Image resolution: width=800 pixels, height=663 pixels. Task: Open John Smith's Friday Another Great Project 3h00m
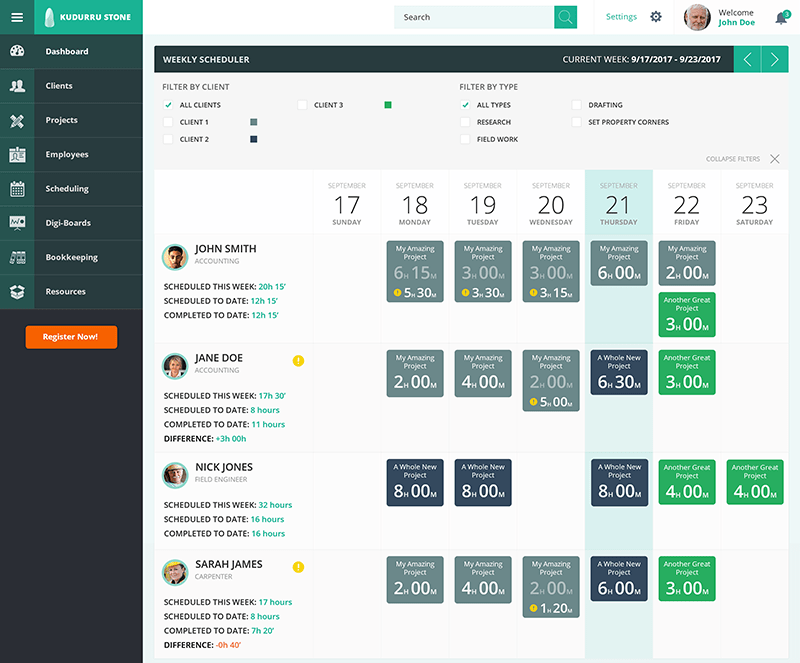687,314
